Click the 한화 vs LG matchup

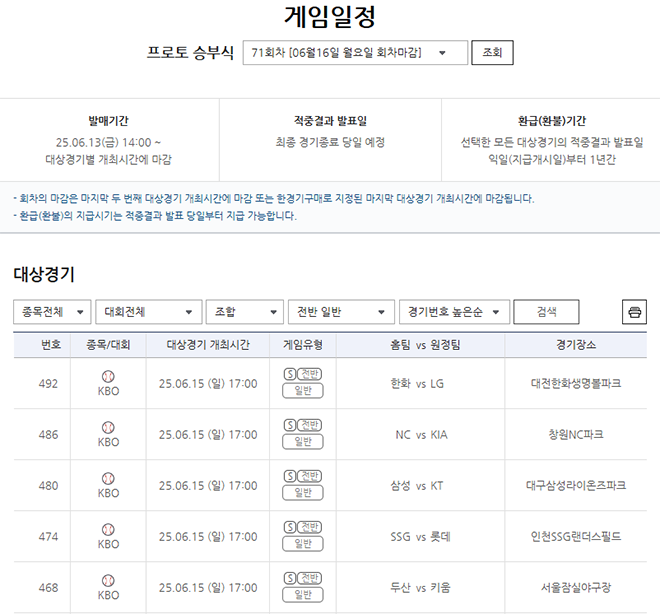(x=417, y=384)
